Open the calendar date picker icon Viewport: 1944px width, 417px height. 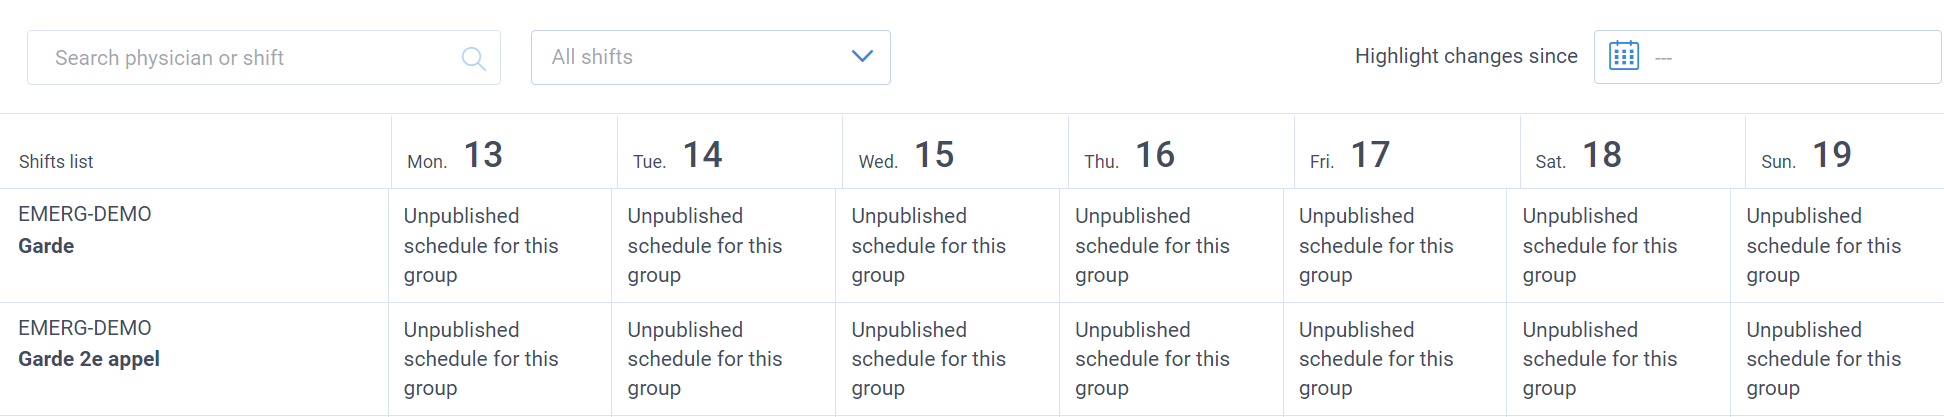coord(1624,56)
